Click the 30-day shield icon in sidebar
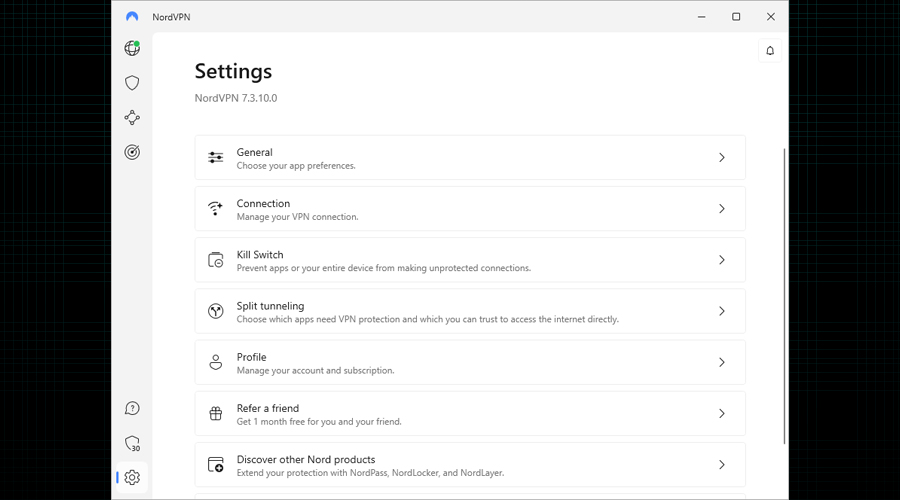 [x=132, y=443]
